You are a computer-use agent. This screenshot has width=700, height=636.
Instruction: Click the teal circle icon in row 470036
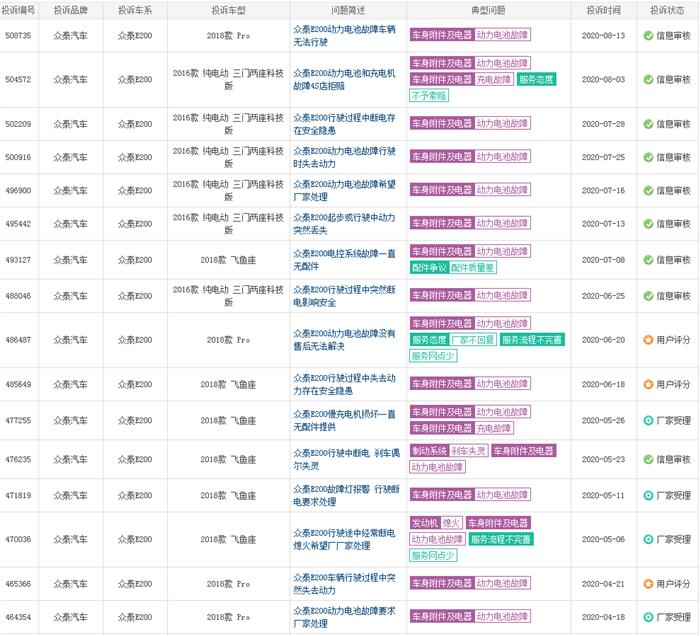tap(648, 539)
